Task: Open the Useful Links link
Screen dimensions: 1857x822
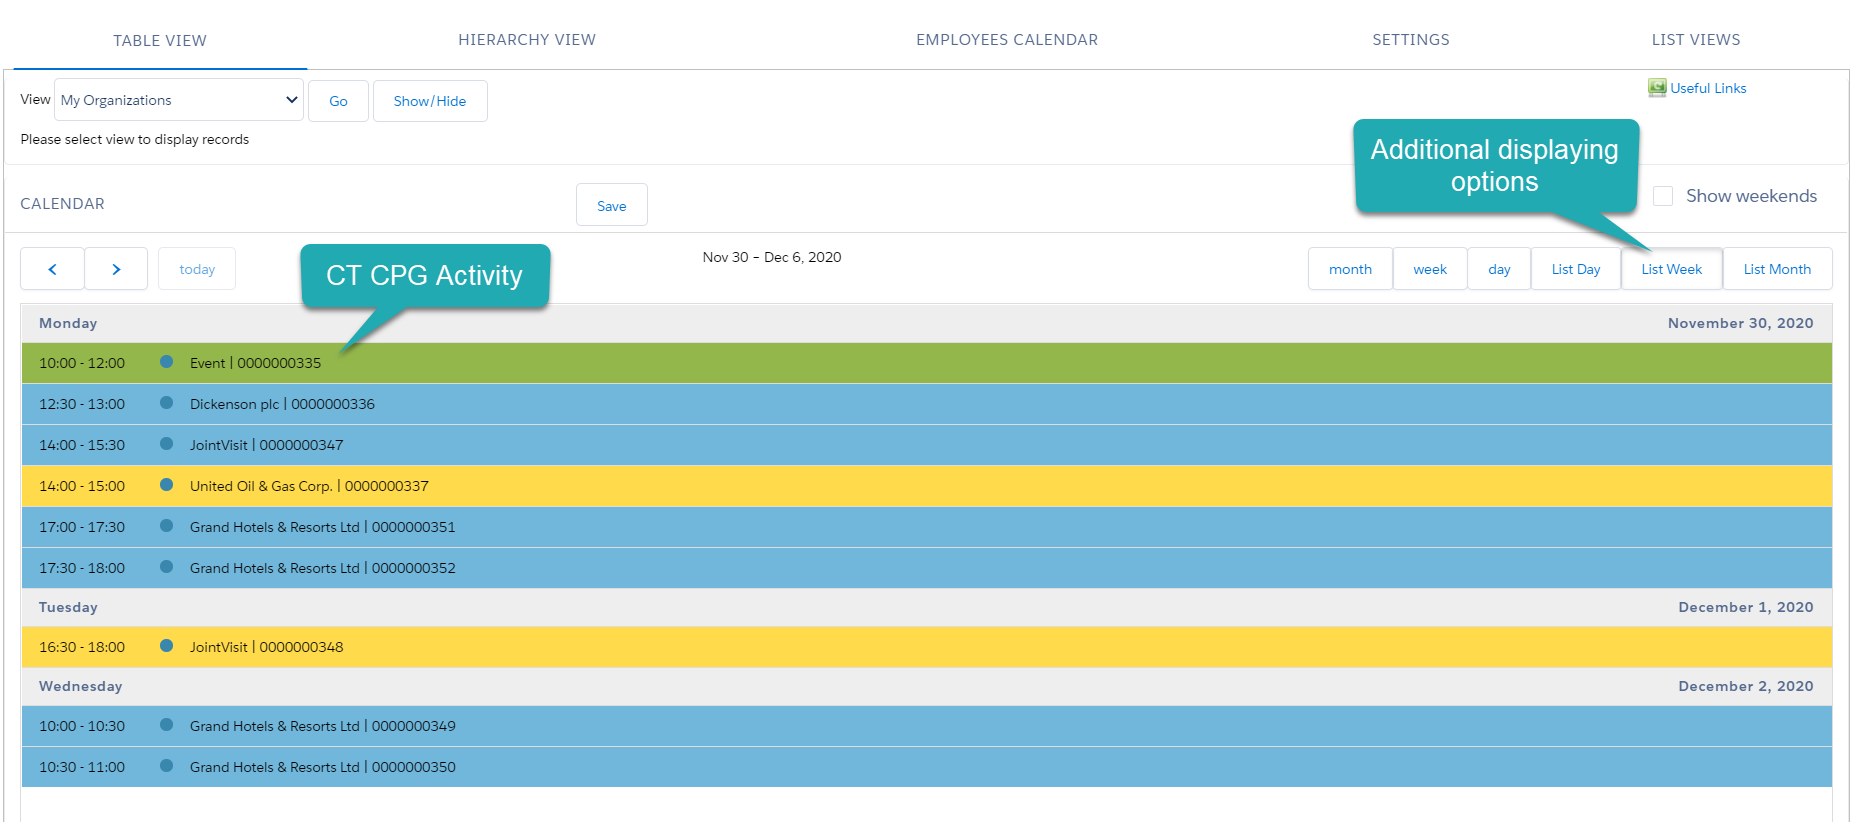Action: (x=1708, y=88)
